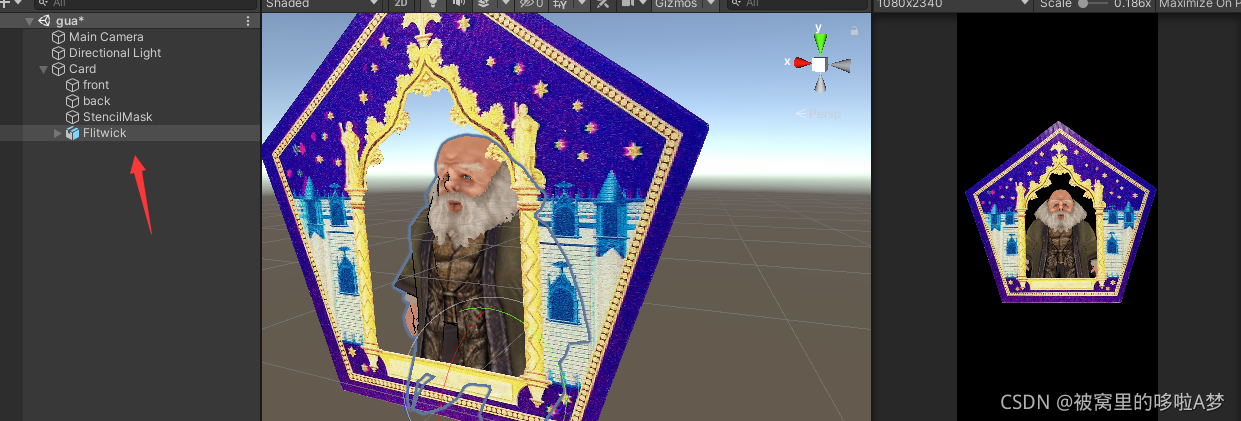This screenshot has height=421, width=1241.
Task: Click the StencilMask cube icon
Action: pos(72,117)
